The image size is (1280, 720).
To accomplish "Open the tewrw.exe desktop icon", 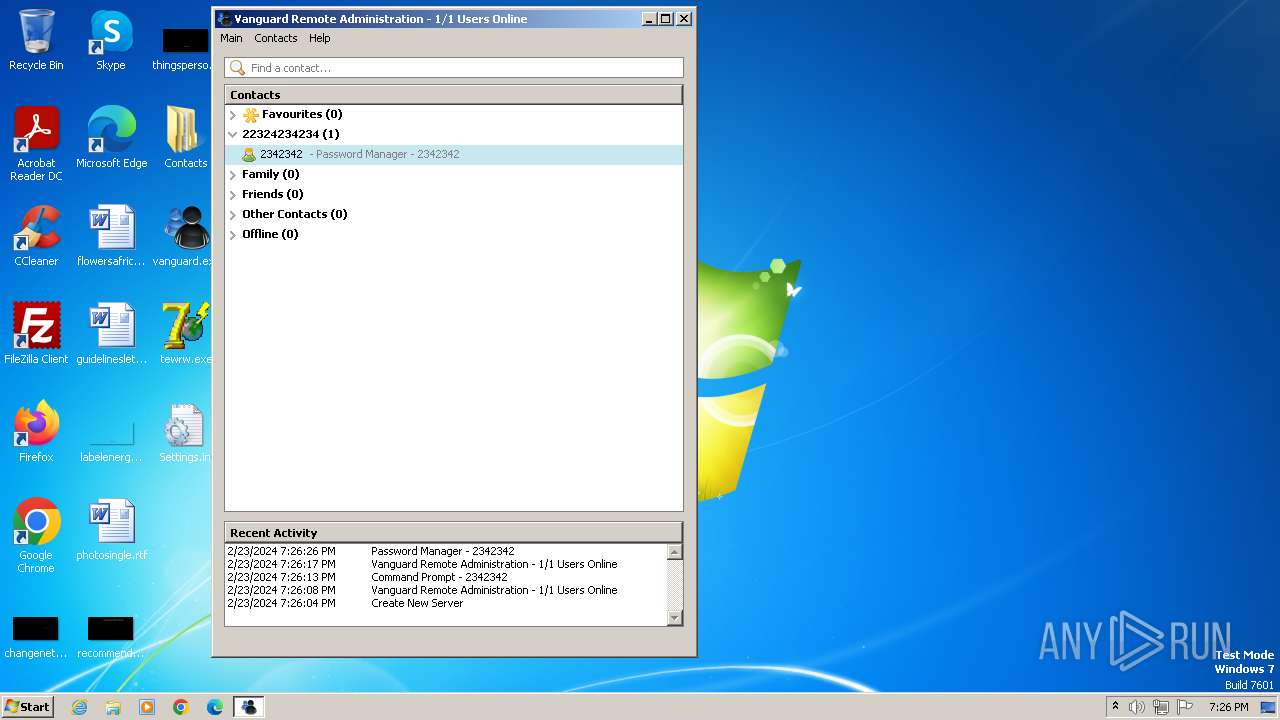I will (186, 334).
